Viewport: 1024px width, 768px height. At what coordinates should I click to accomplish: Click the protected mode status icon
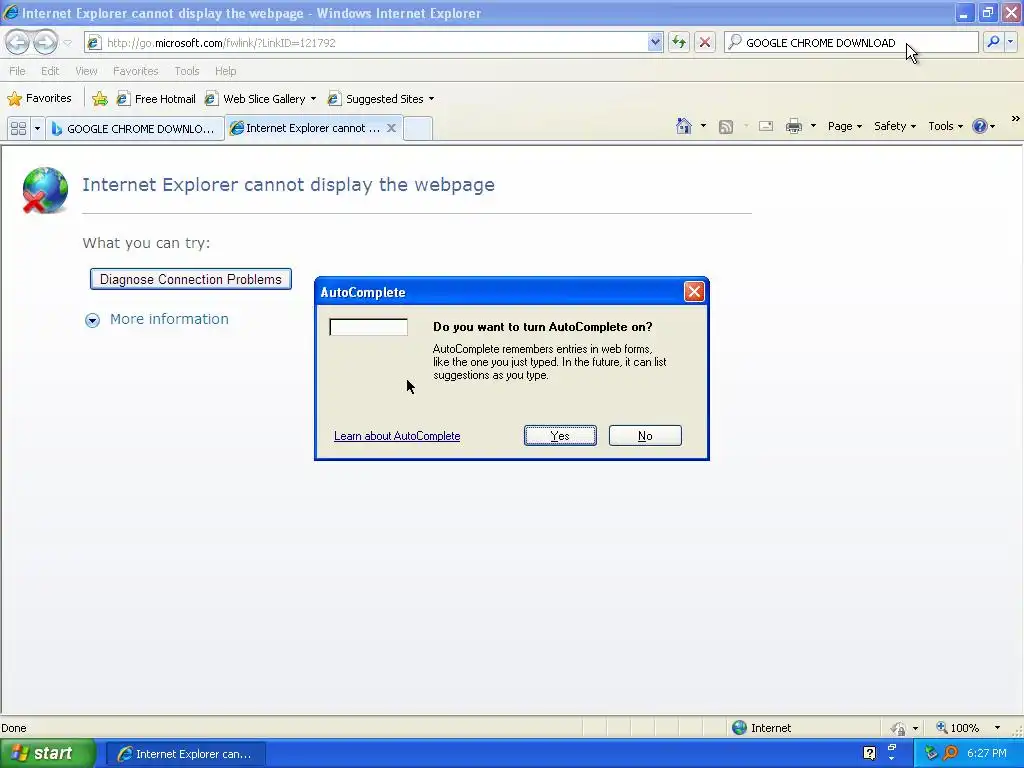point(899,728)
